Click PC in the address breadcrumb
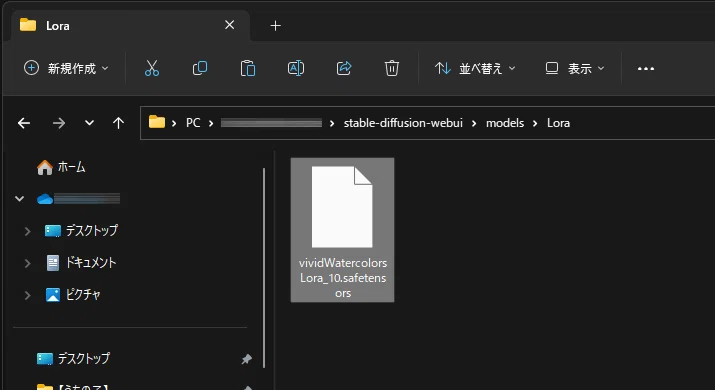 click(193, 123)
